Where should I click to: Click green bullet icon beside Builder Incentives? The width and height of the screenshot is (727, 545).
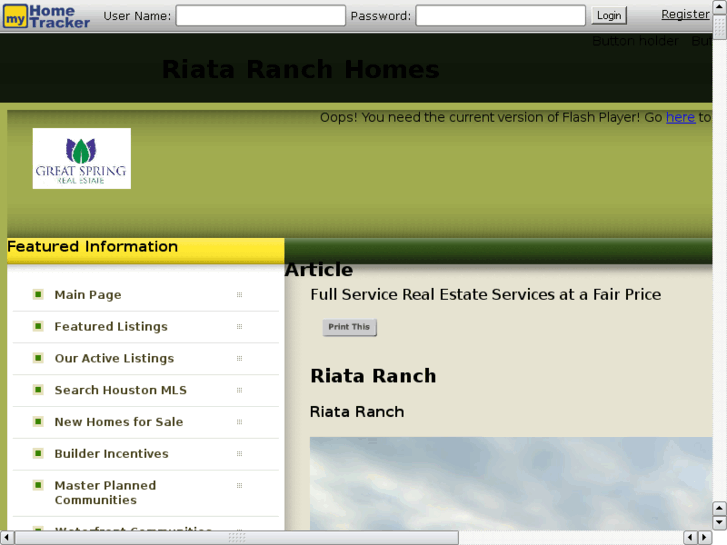click(x=38, y=453)
